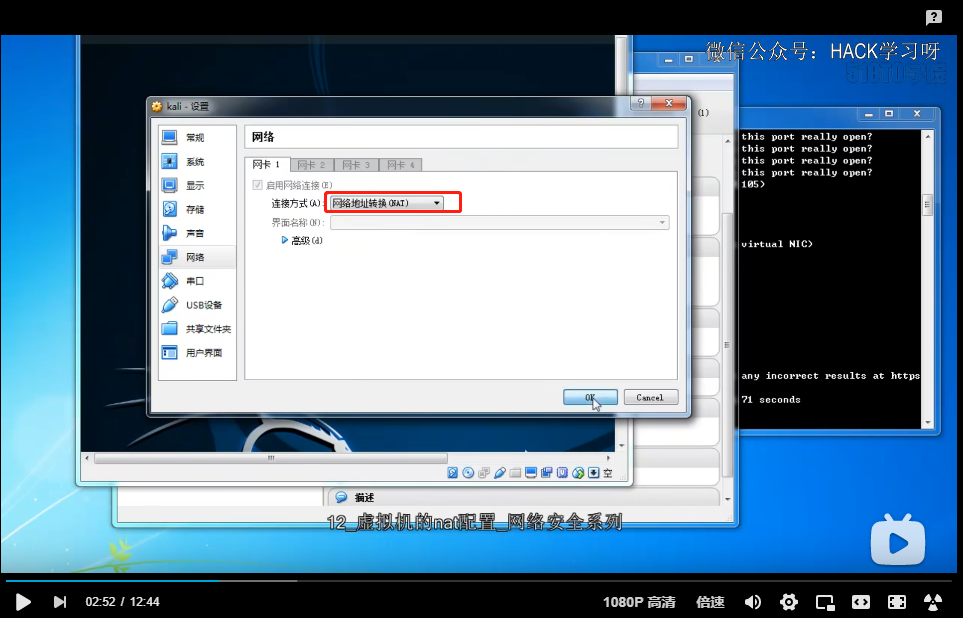Screen dimensions: 963x618
Task: Select the 网络 settings category
Action: 197,257
